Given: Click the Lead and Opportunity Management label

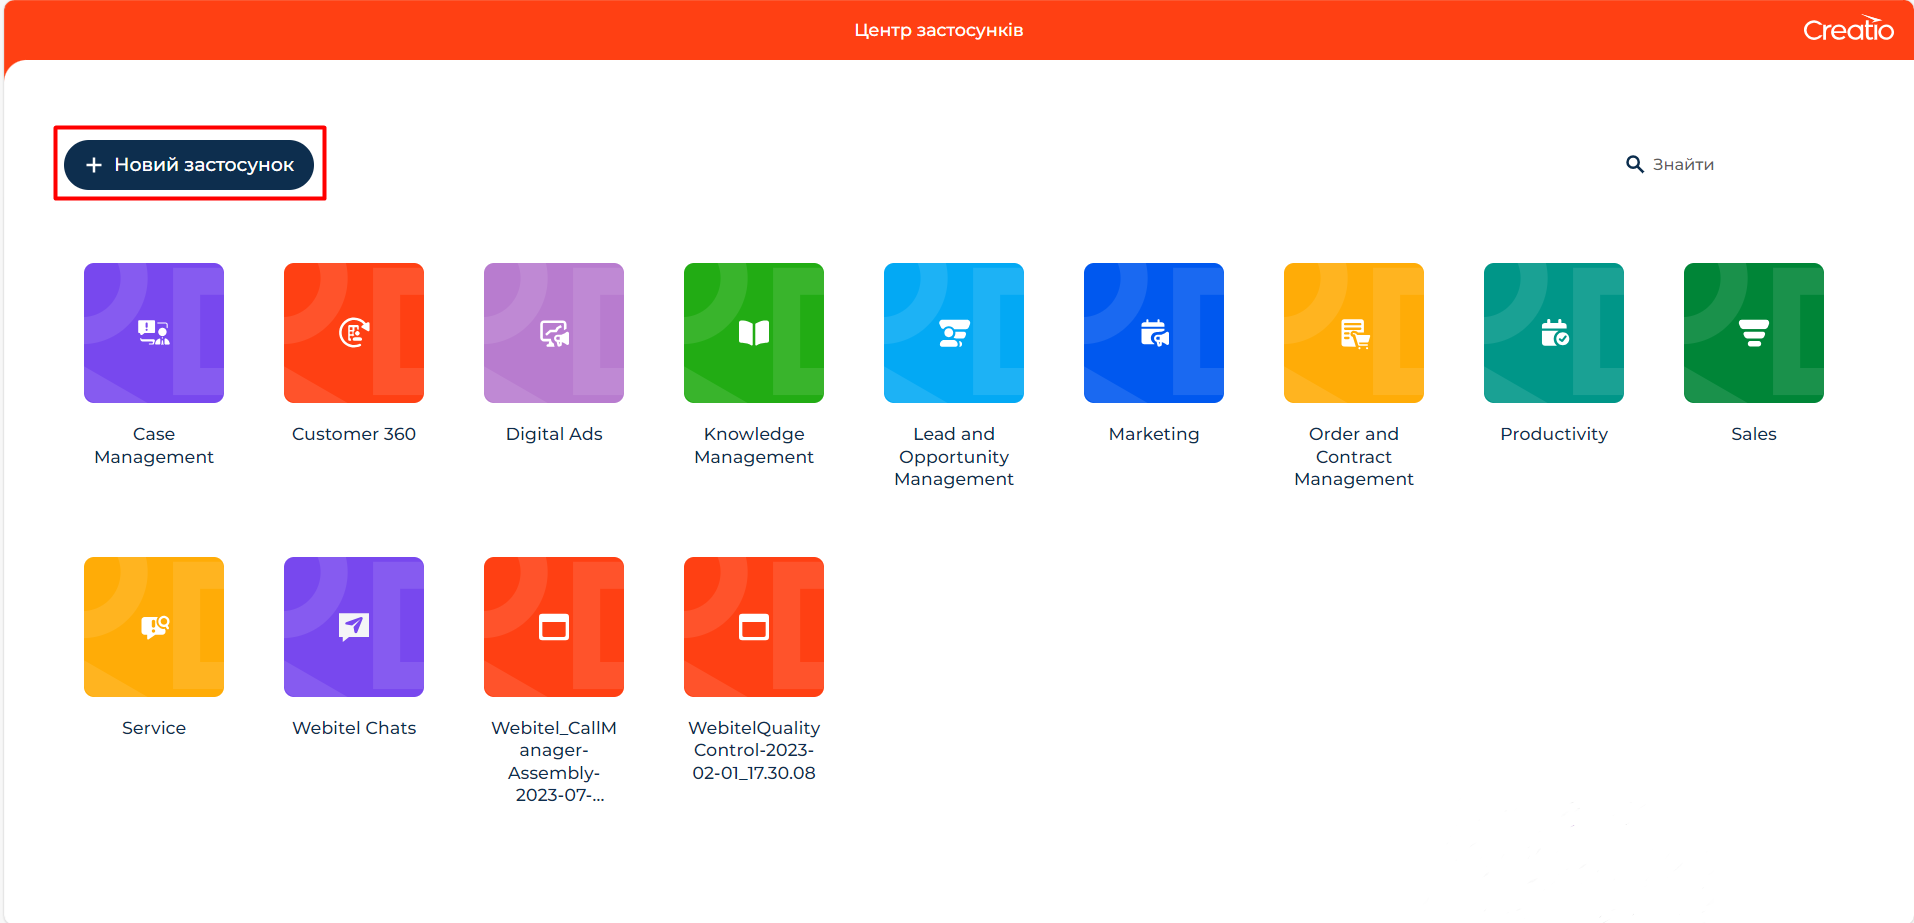Looking at the screenshot, I should (x=954, y=456).
